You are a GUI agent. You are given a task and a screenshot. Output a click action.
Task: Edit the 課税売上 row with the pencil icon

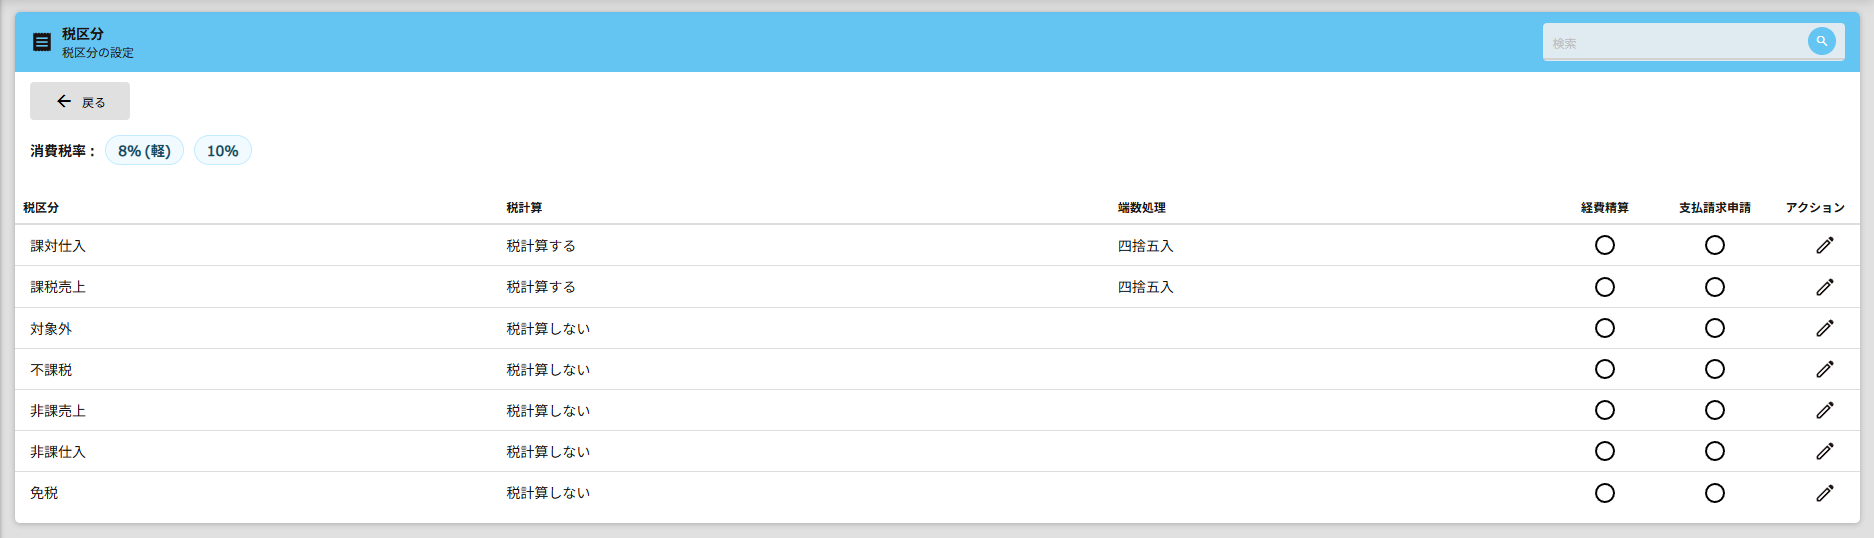click(1825, 287)
